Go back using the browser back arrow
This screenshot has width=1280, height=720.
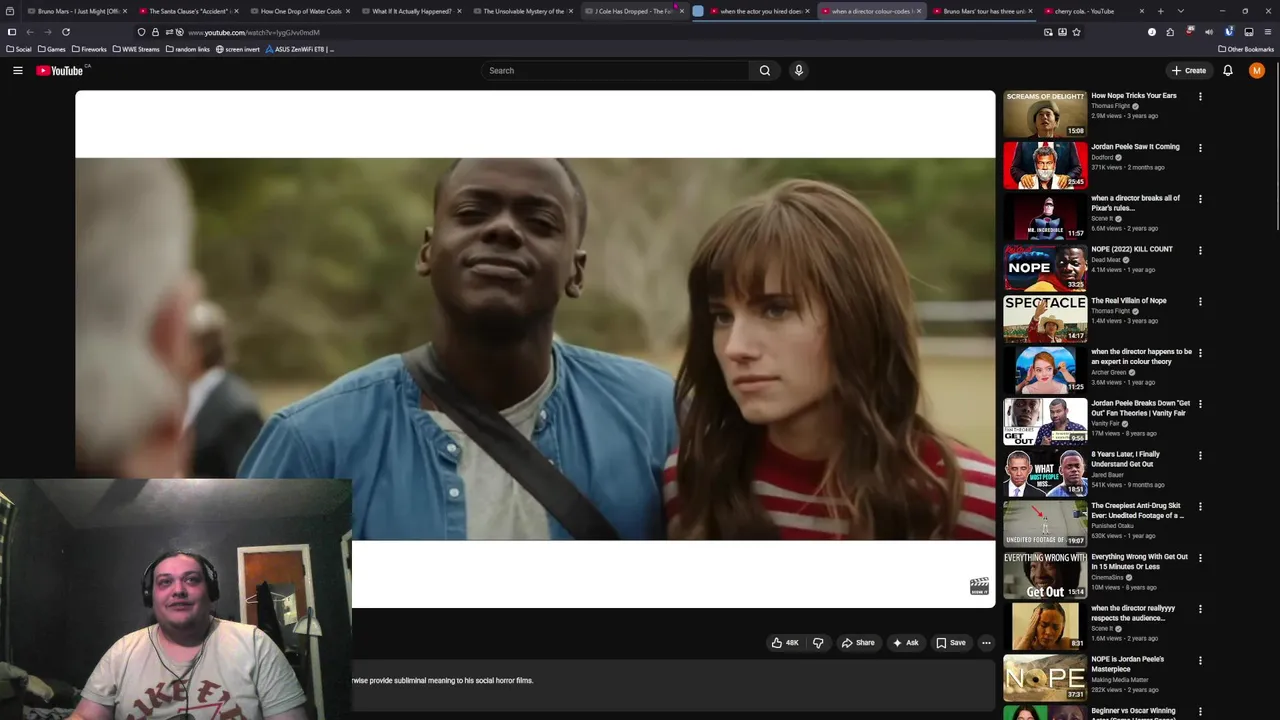(30, 32)
